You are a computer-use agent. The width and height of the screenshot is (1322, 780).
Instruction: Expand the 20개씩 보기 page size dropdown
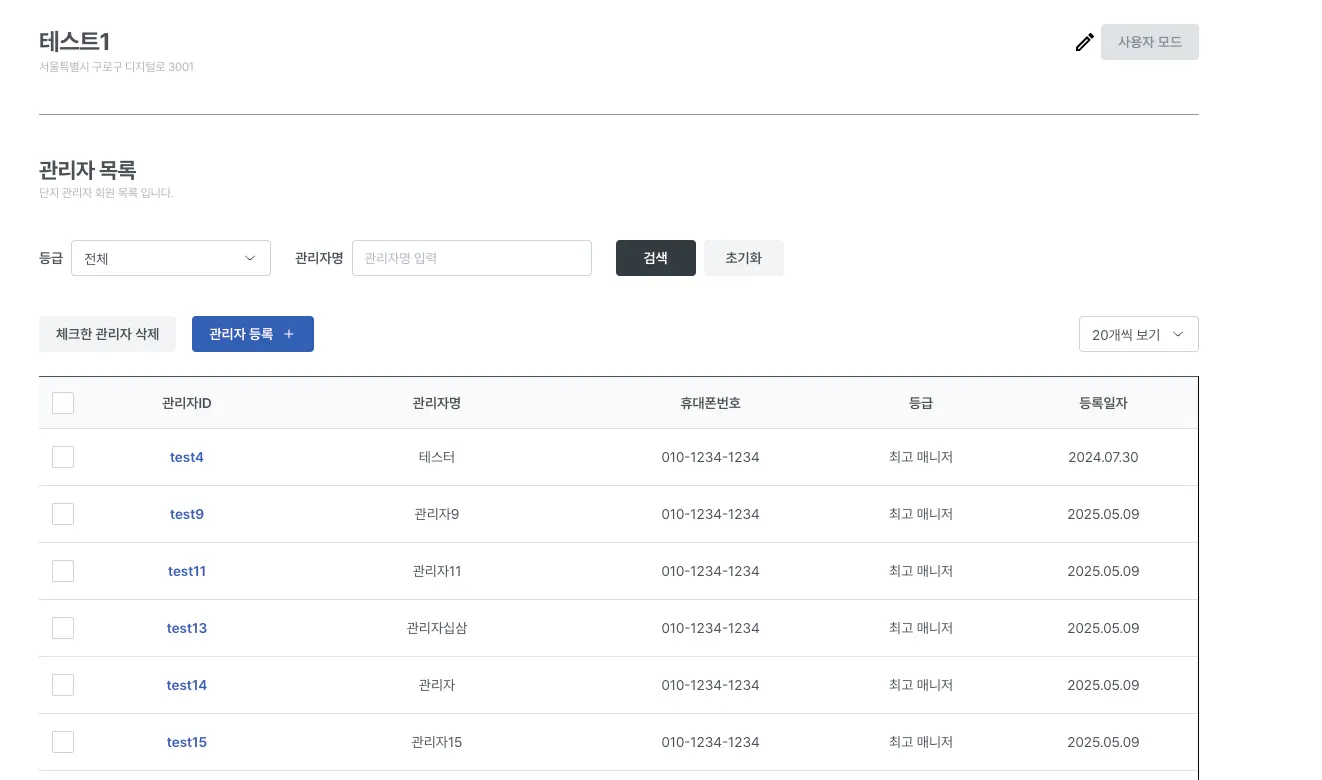coord(1139,335)
